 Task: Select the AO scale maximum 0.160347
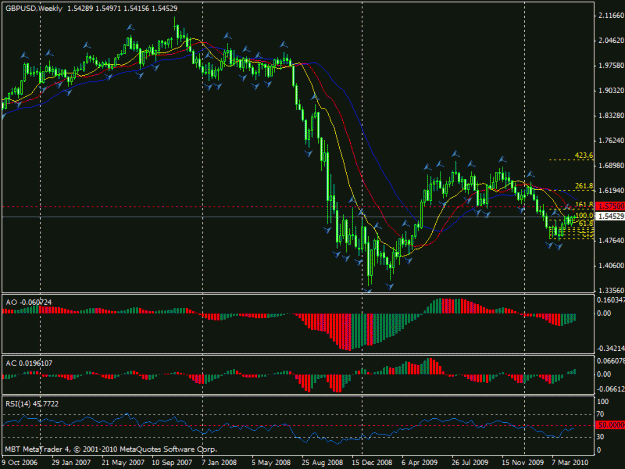coord(611,300)
